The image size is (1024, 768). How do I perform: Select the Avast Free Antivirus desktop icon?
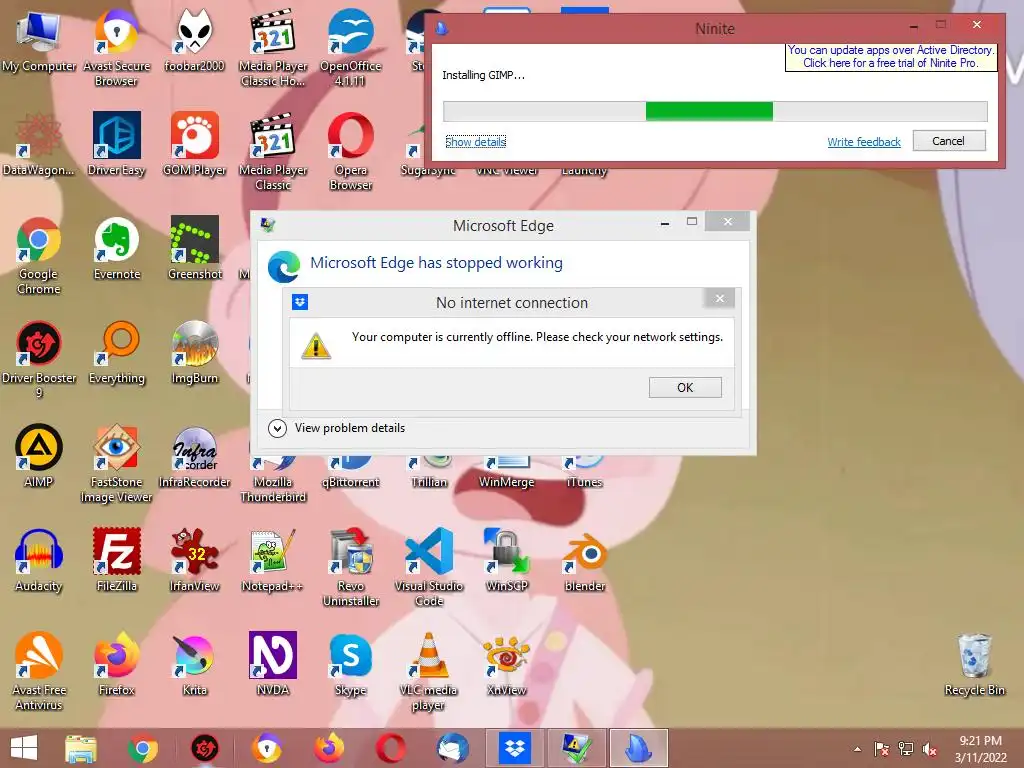tap(39, 671)
